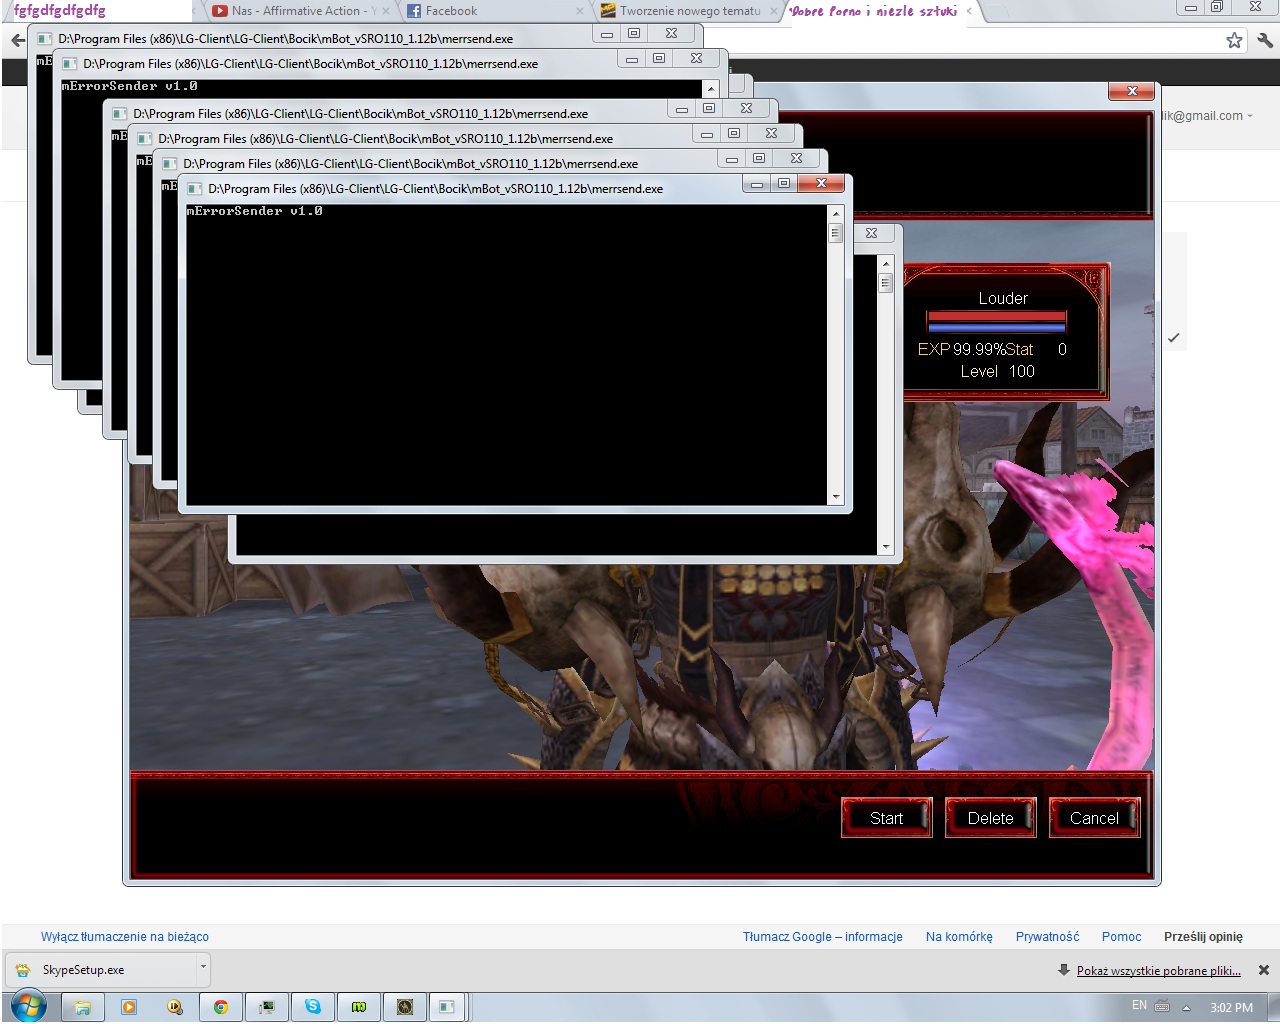Click the frontmost merrsend.exe window title
This screenshot has width=1280, height=1024.
pos(435,189)
